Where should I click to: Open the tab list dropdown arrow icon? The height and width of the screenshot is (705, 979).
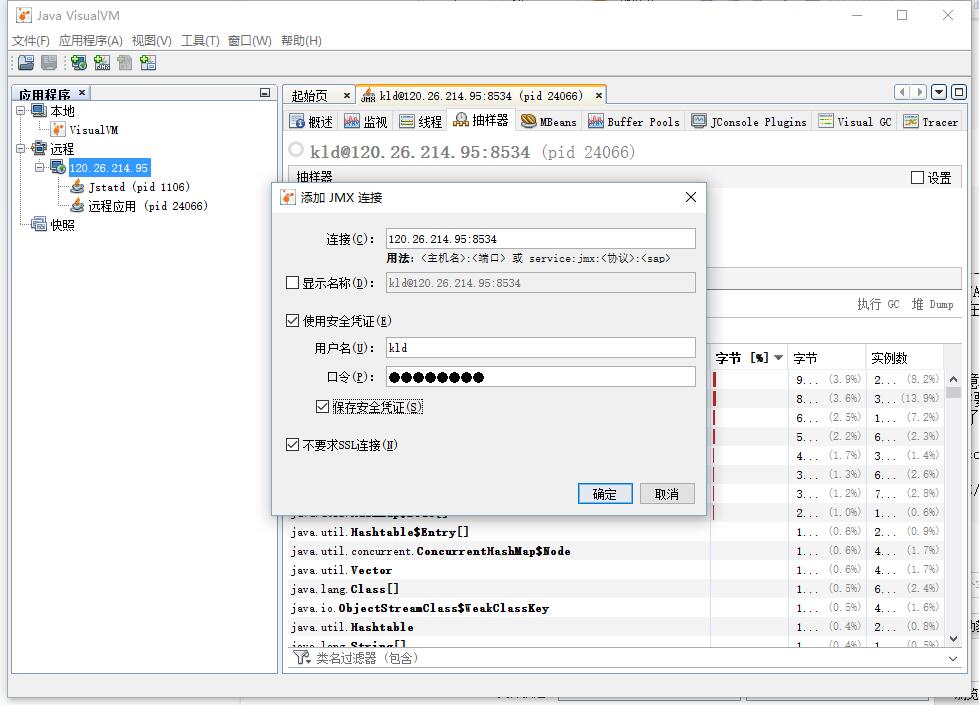click(936, 90)
